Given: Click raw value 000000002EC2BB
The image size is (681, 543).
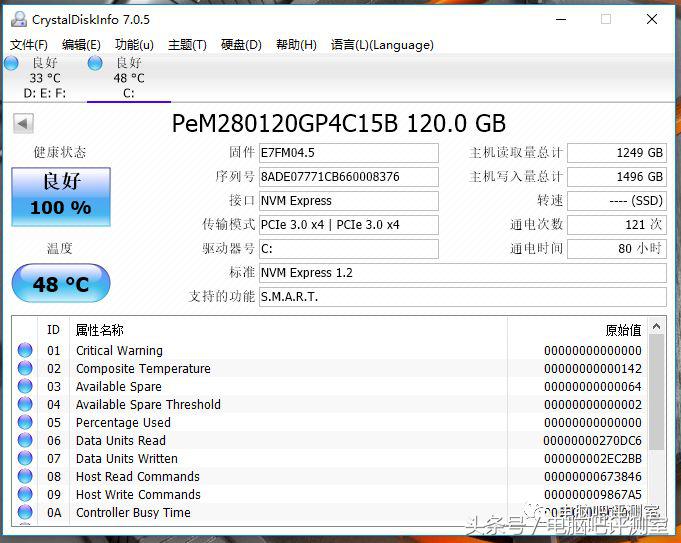Looking at the screenshot, I should (x=593, y=459).
